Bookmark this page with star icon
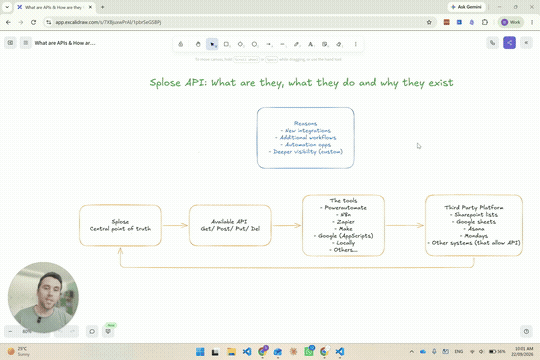This screenshot has height=360, width=540. 429,22
